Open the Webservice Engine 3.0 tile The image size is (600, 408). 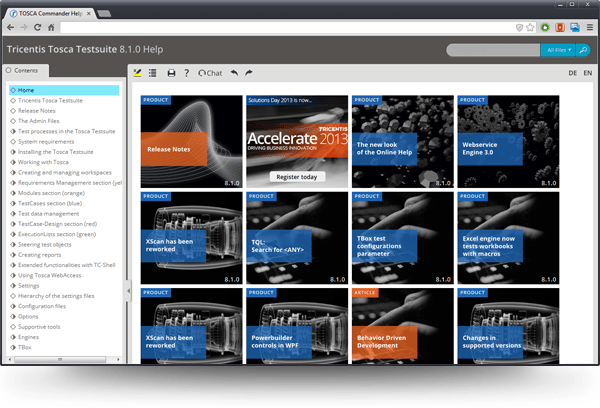(508, 142)
